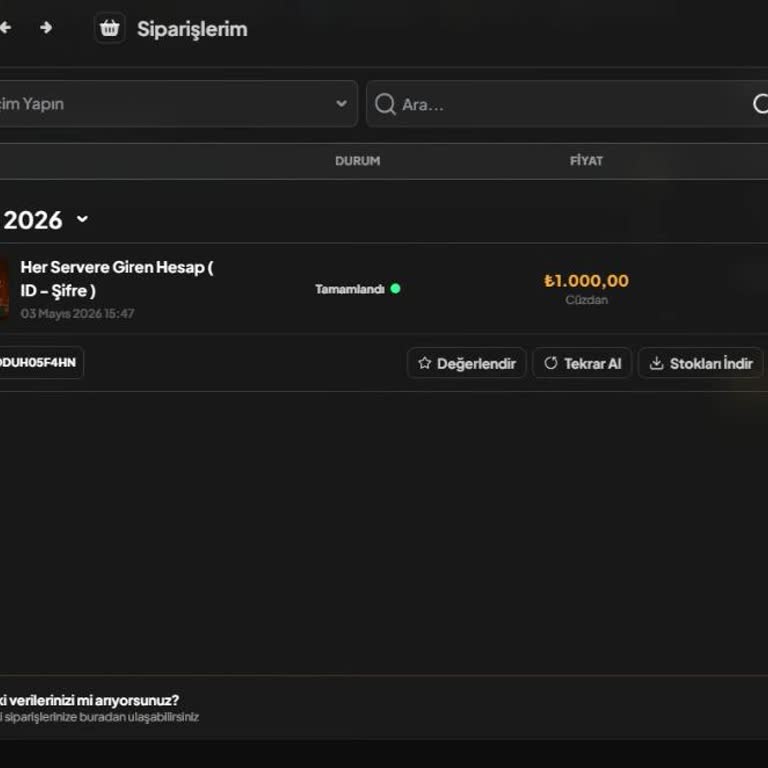The width and height of the screenshot is (768, 768).
Task: Click the star icon on Değerlendir
Action: tap(424, 363)
